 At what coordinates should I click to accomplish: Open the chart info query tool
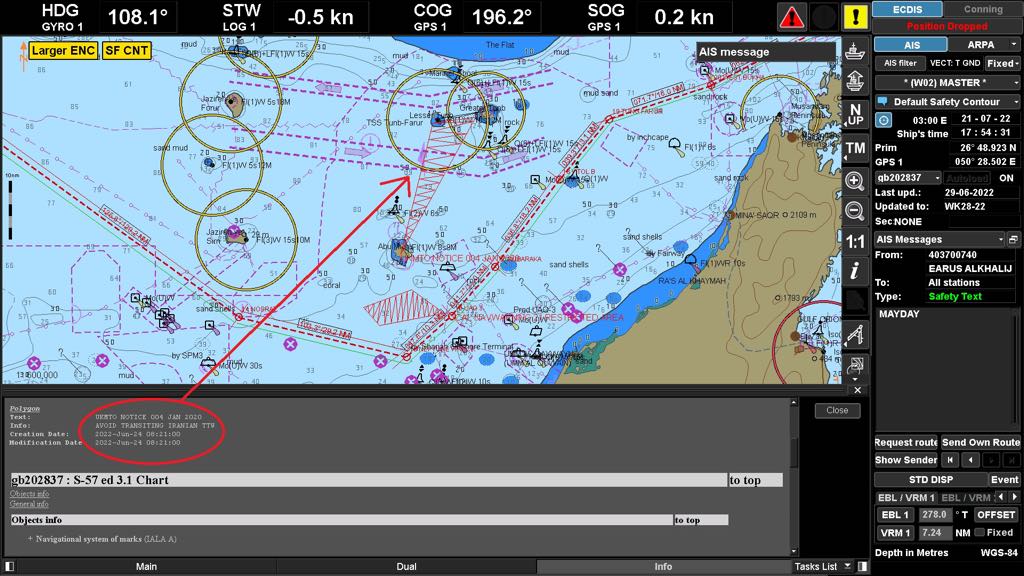[855, 272]
